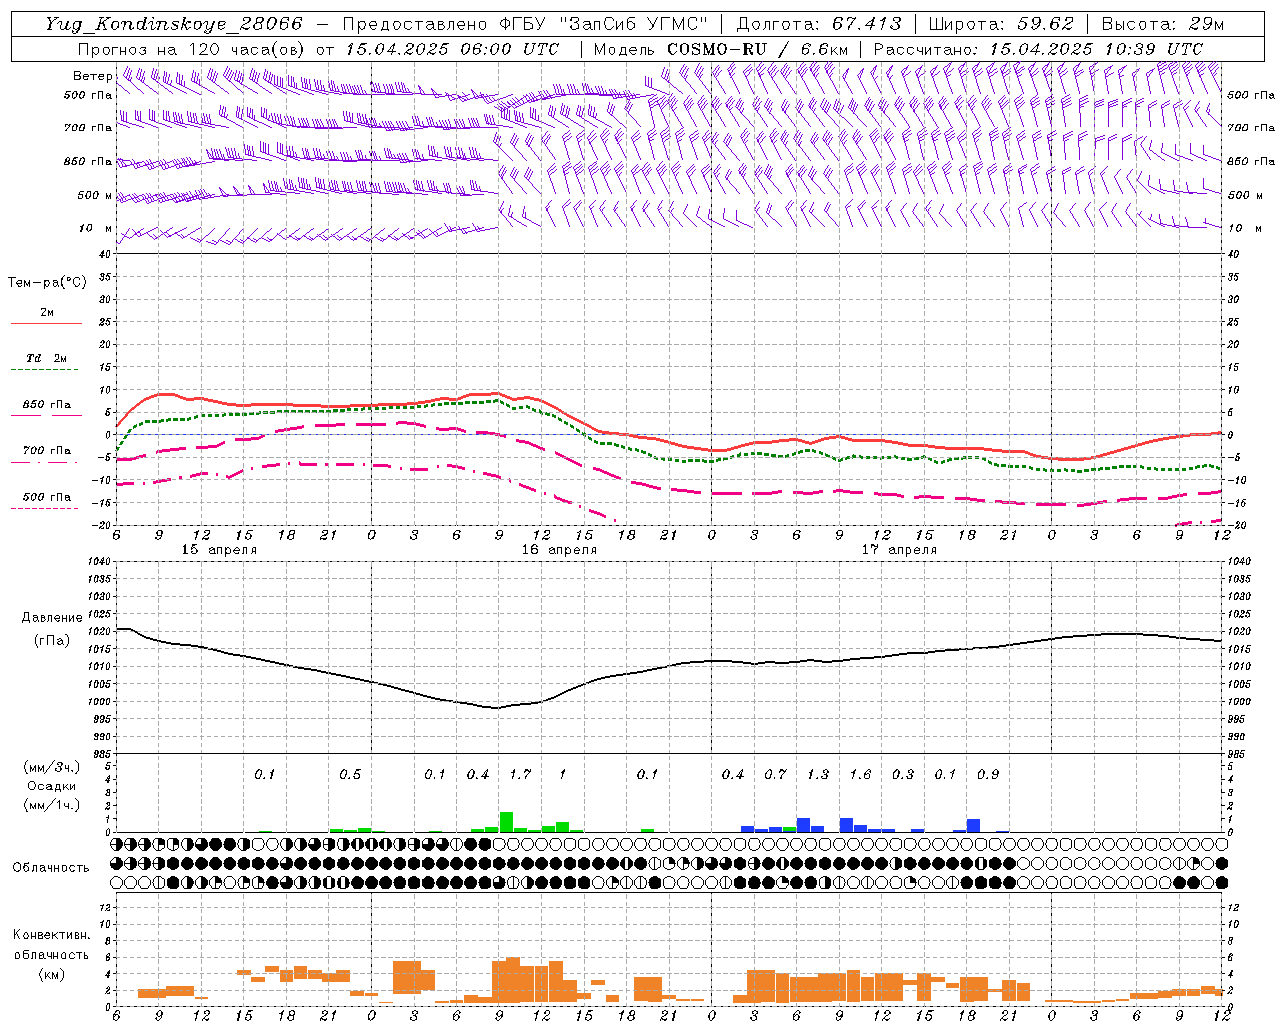
Task: Select the elevation text "Высота: 29м"
Action: [x=1162, y=24]
